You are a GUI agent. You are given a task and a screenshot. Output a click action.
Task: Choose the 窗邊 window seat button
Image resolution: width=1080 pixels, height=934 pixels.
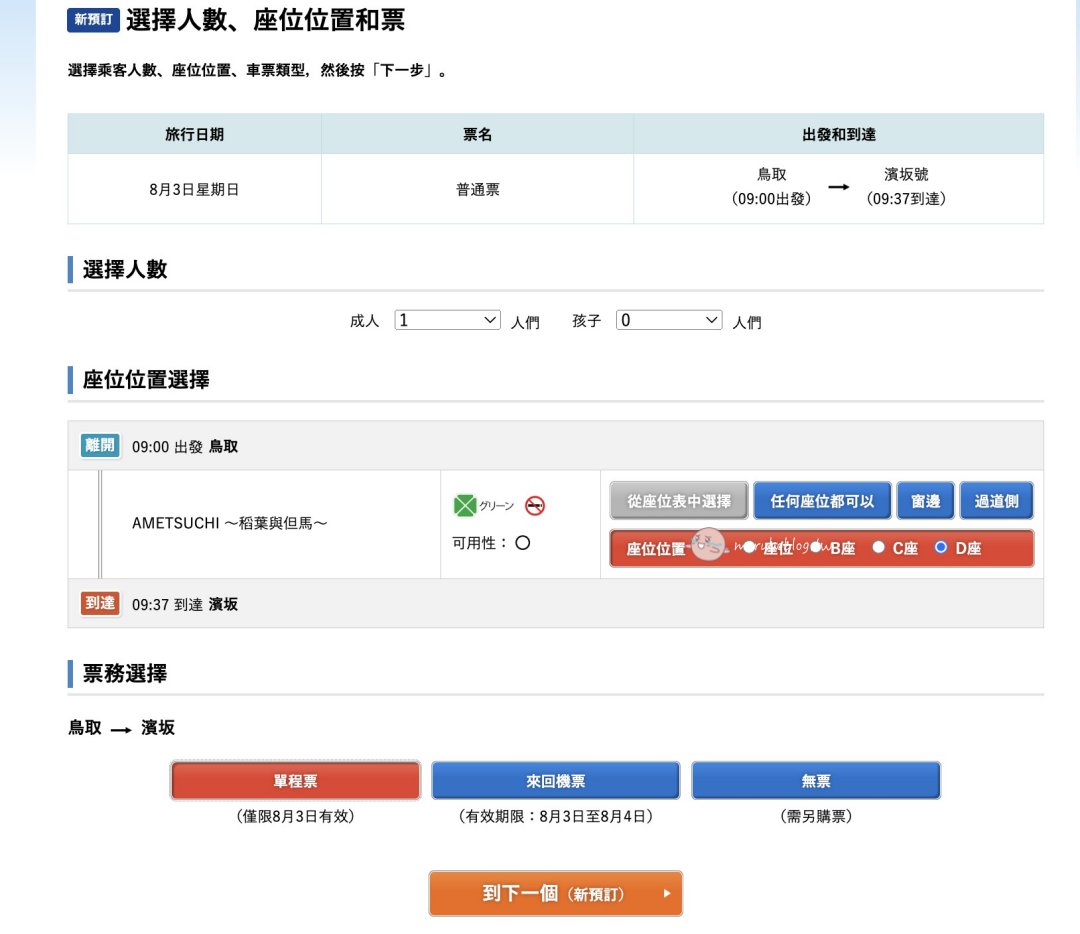coord(926,501)
